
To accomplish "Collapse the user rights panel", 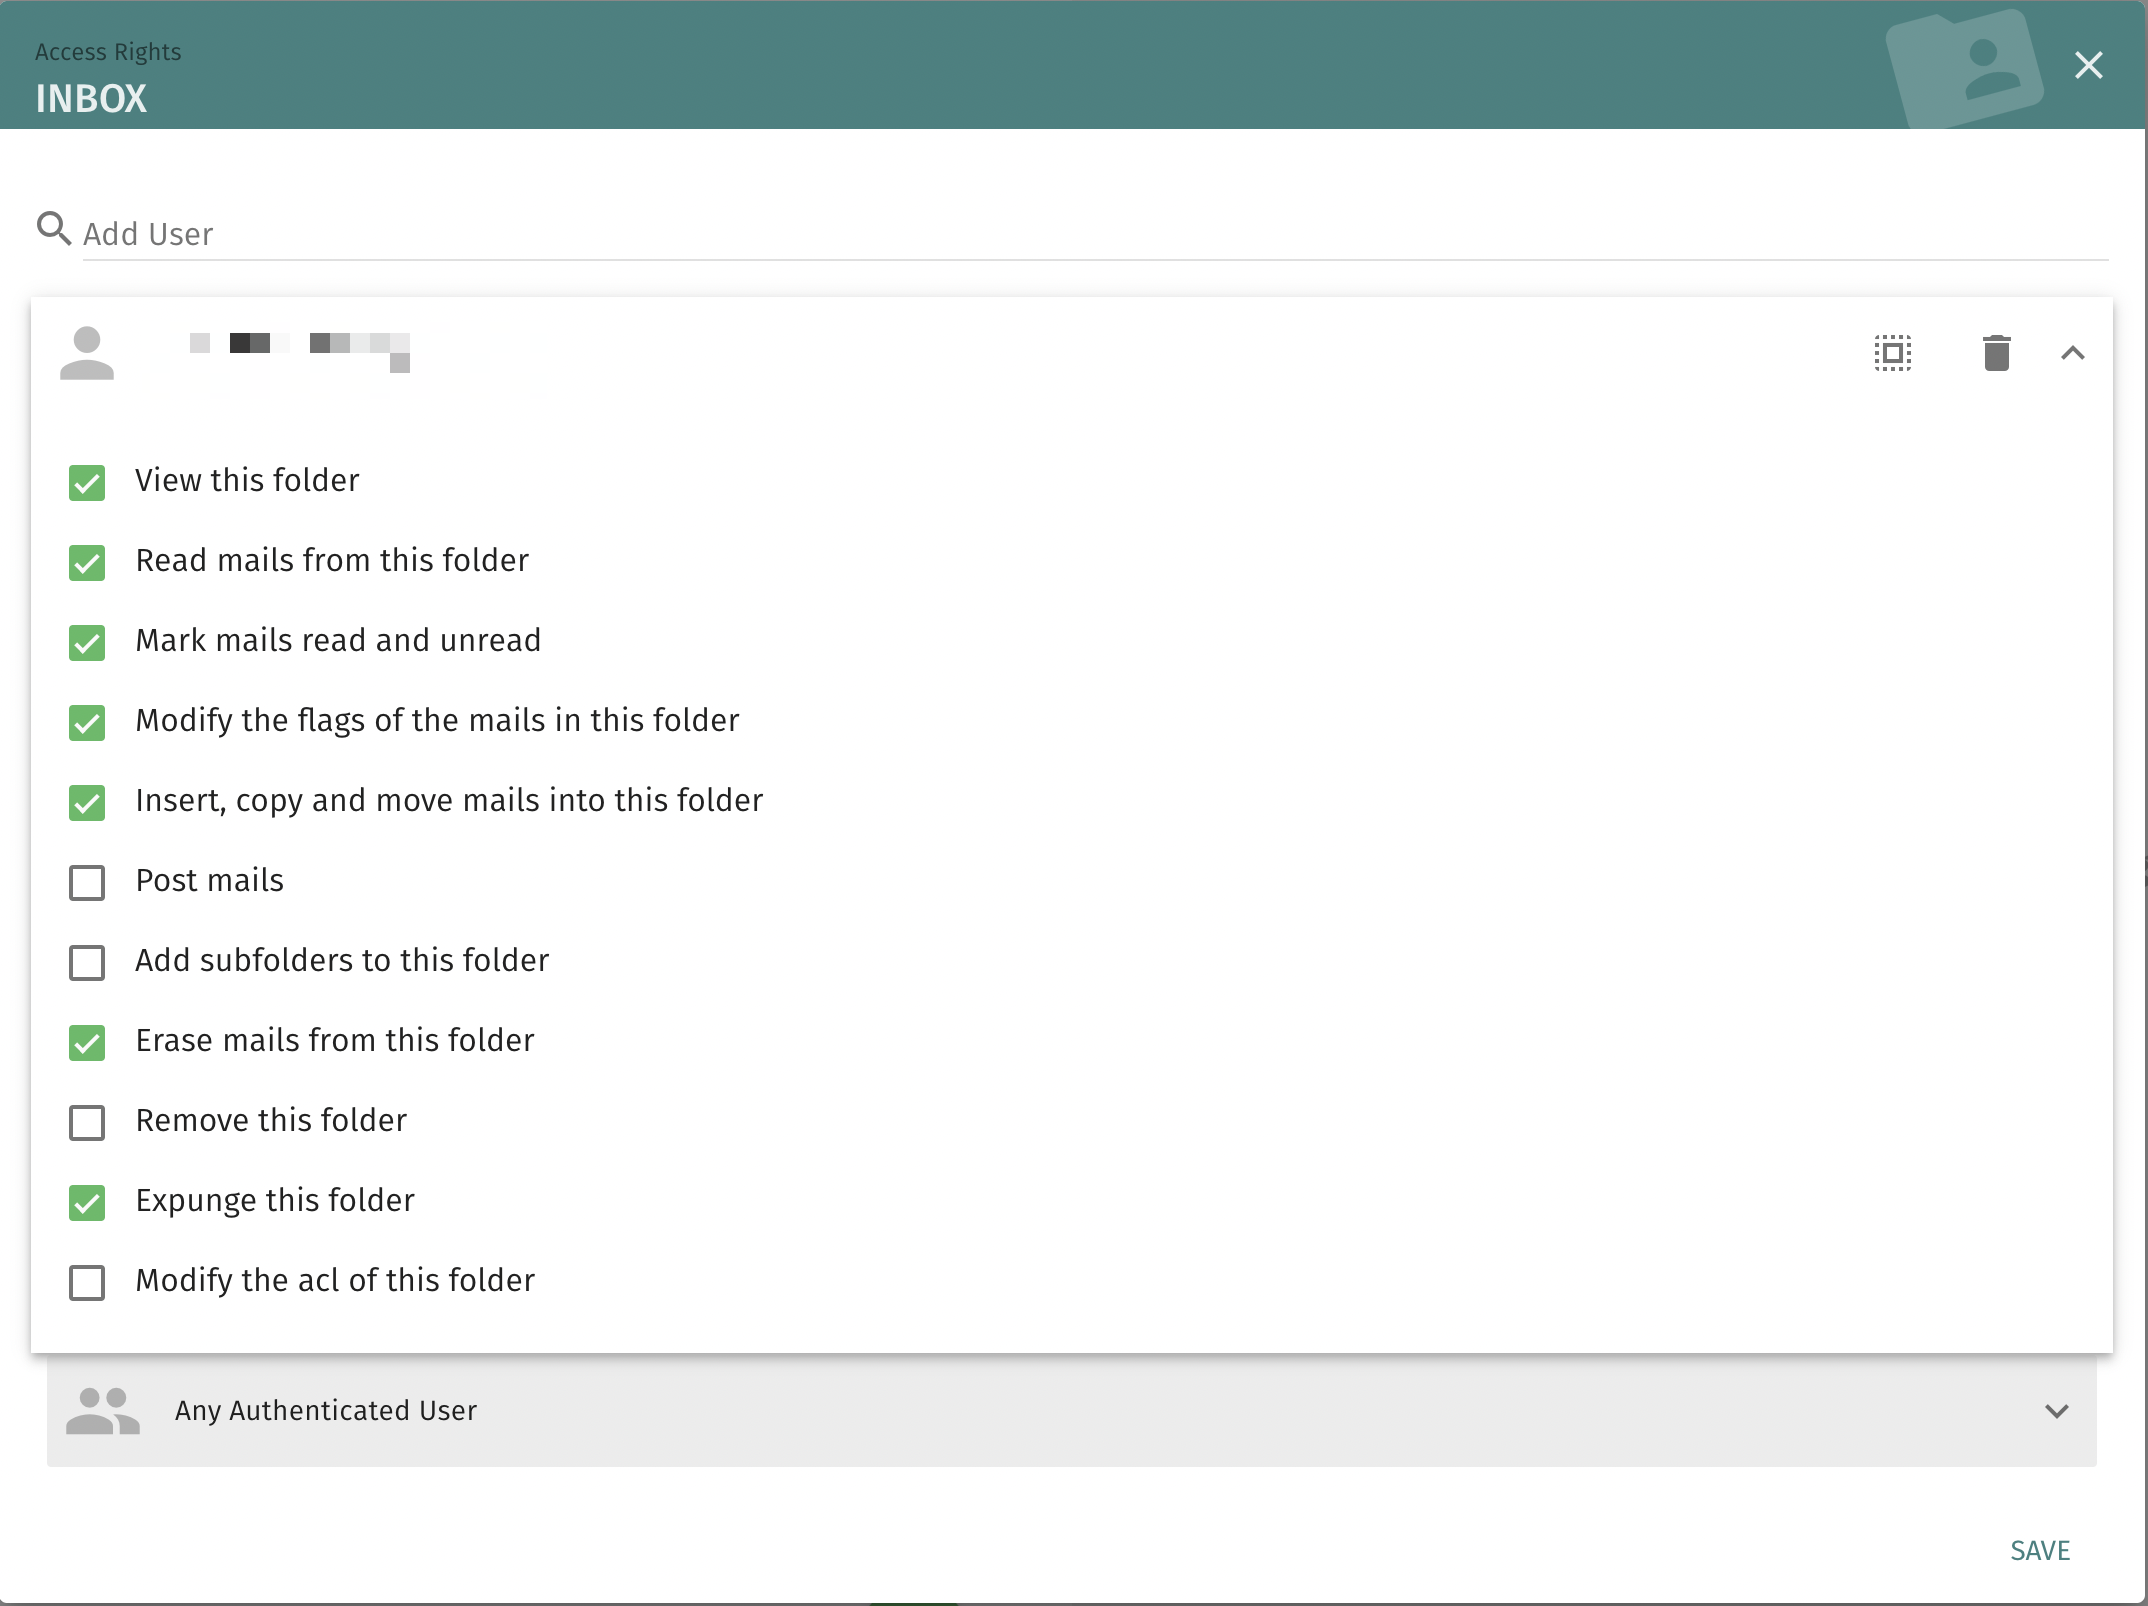I will 2072,353.
